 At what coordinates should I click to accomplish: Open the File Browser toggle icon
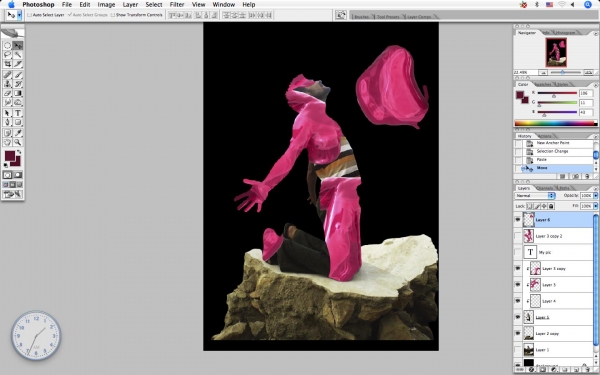[x=341, y=15]
